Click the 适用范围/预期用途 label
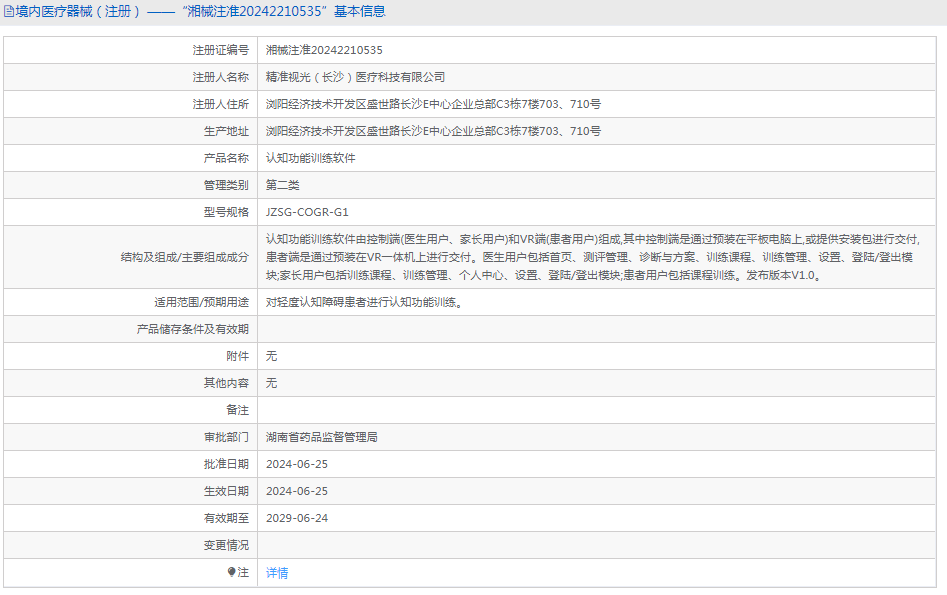The height and width of the screenshot is (595, 947). (x=201, y=302)
